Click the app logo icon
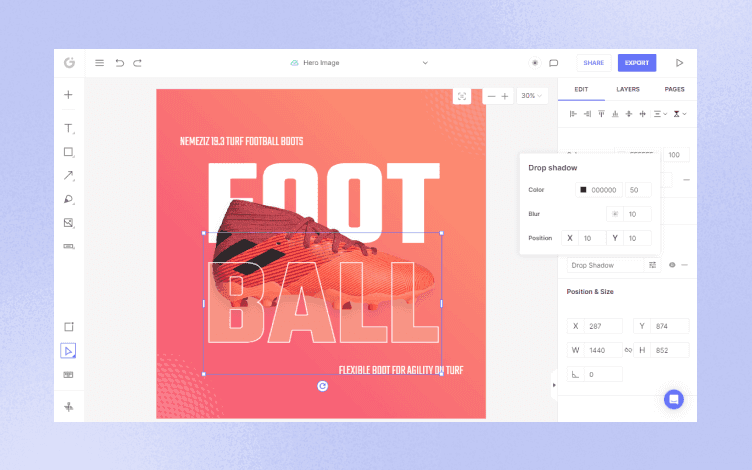 point(70,63)
